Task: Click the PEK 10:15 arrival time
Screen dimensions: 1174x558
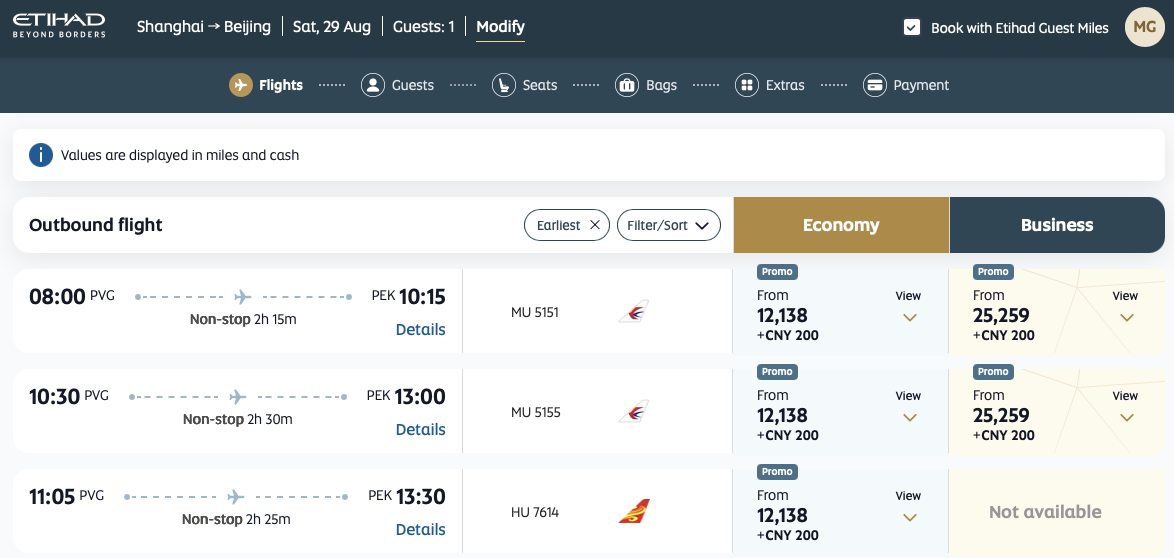Action: coord(408,297)
